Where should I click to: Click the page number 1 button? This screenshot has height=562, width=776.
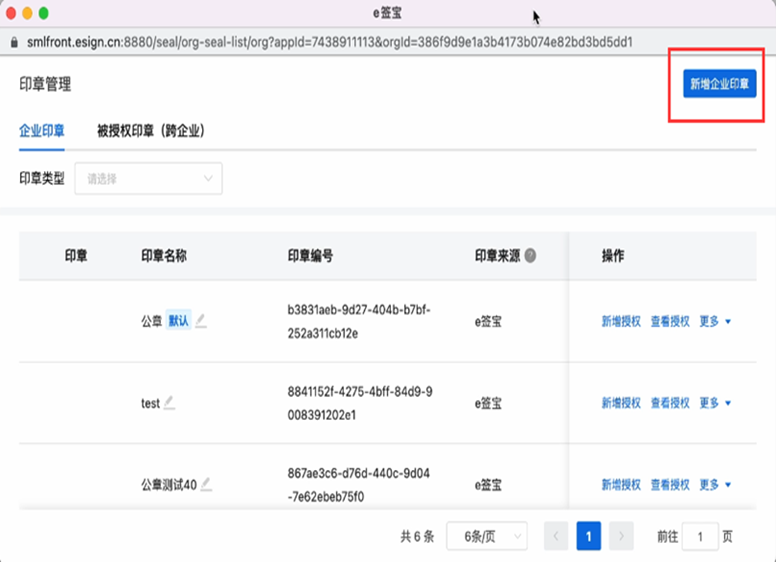588,537
